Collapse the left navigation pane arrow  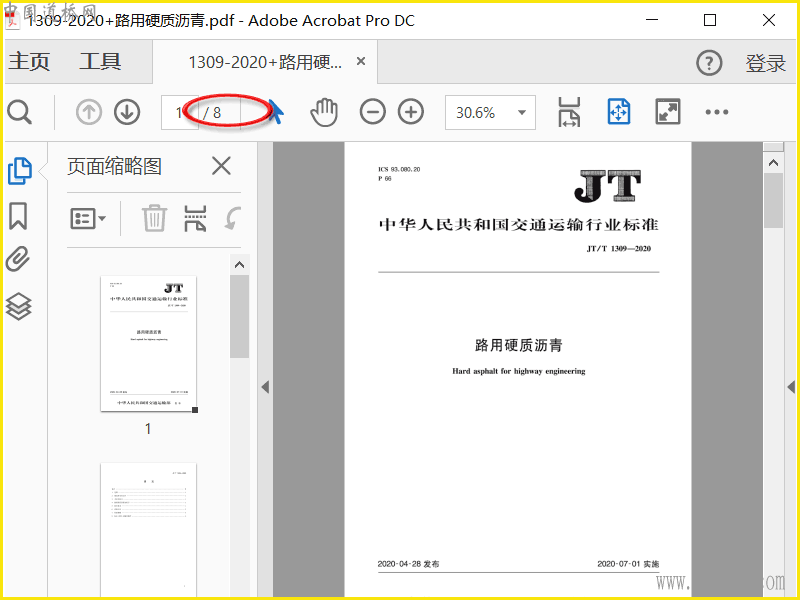265,387
